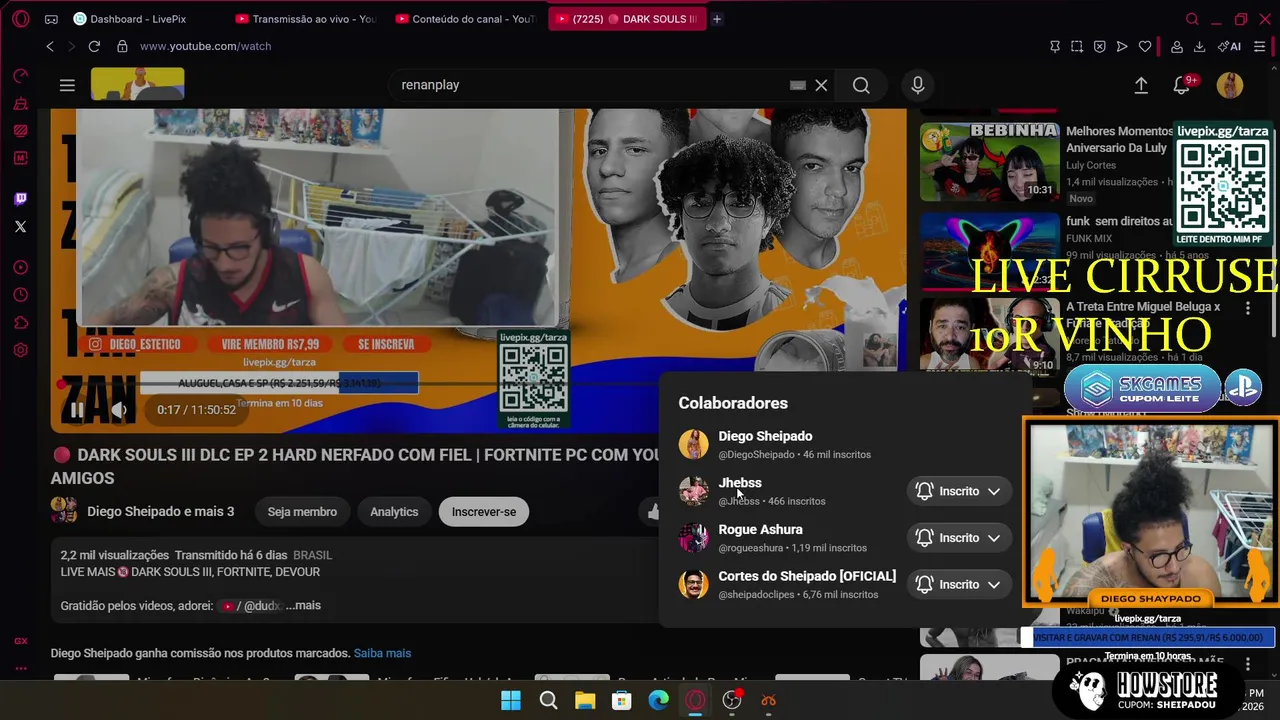Open Windows Start menu
1280x720 pixels.
click(511, 700)
